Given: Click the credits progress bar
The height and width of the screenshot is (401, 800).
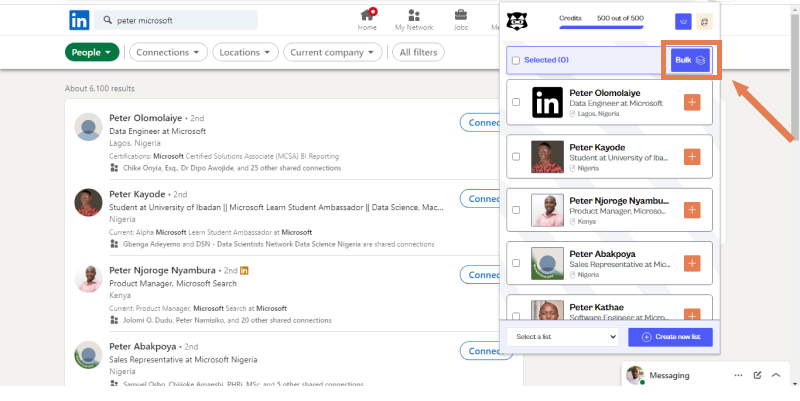Looking at the screenshot, I should [x=601, y=27].
